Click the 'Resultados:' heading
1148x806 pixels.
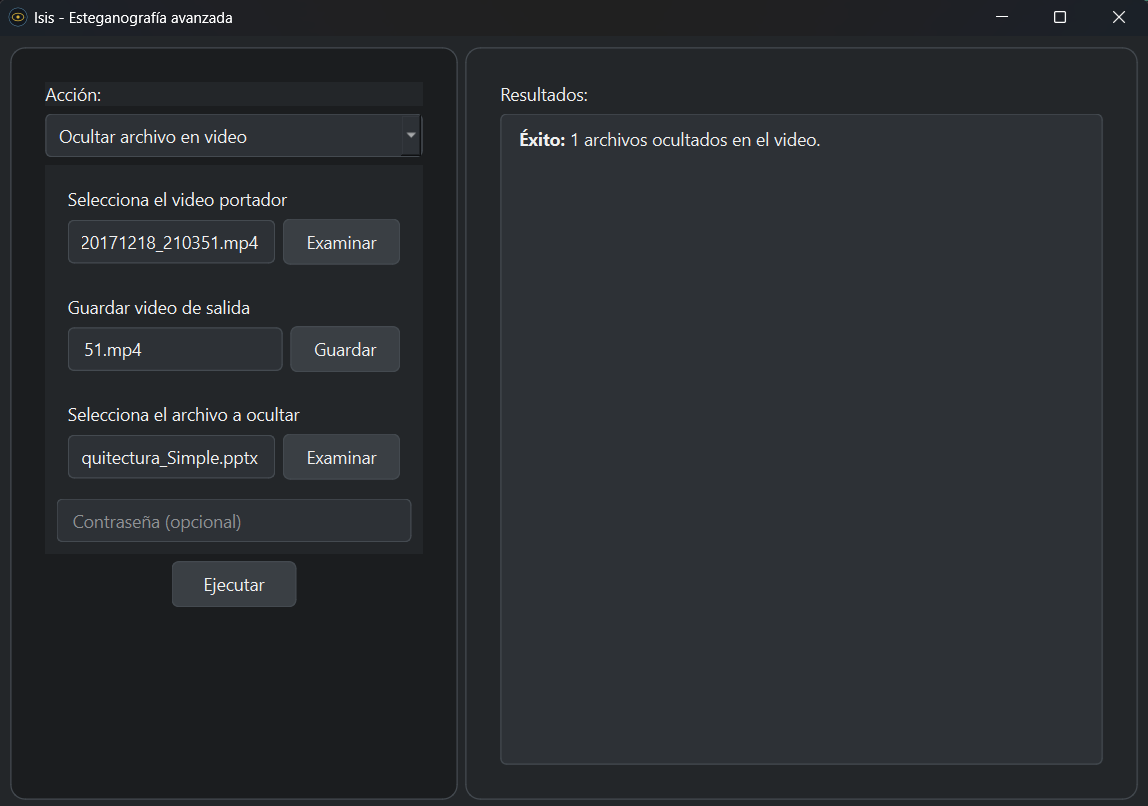click(x=544, y=95)
